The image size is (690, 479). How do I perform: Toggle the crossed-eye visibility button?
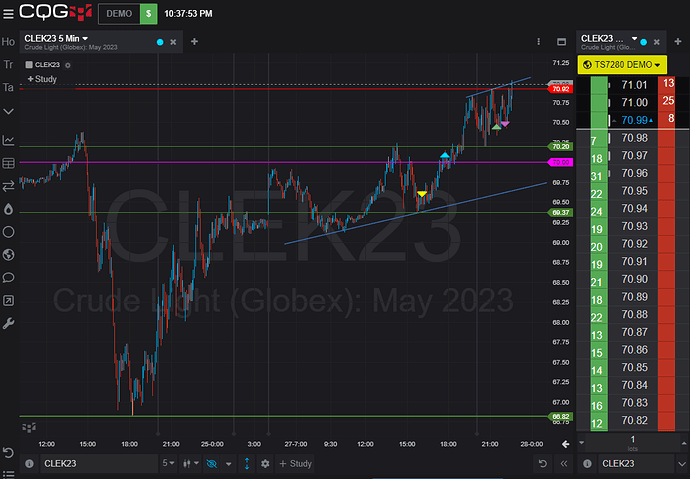209,463
